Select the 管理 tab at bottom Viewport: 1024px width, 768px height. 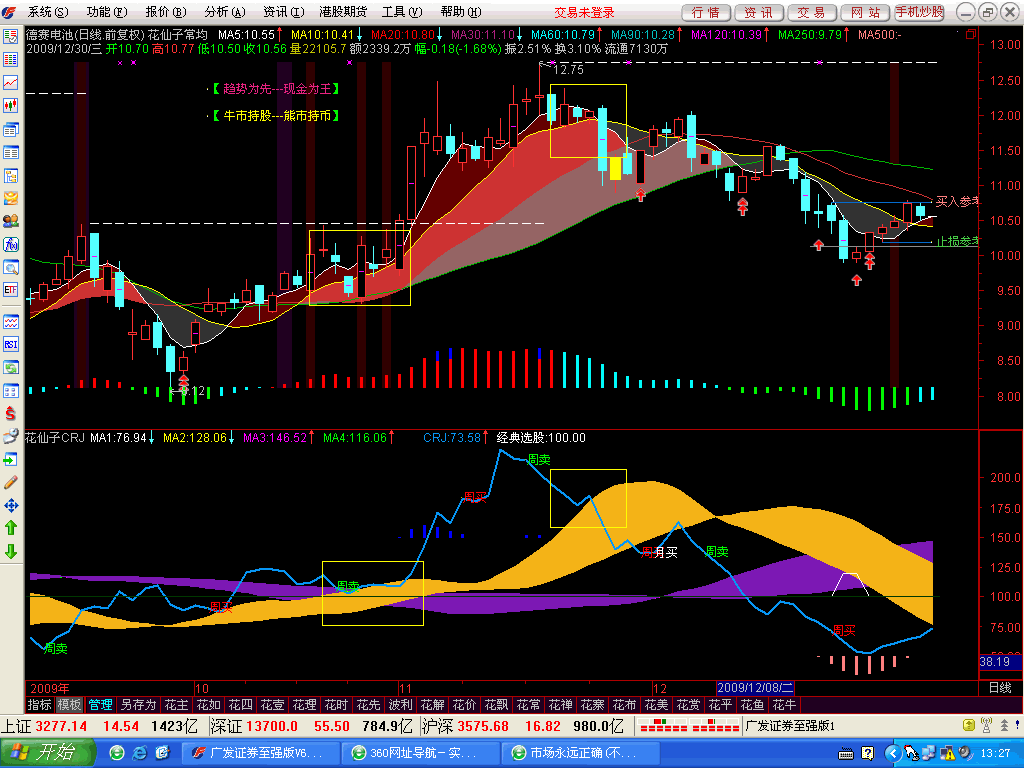(x=101, y=705)
